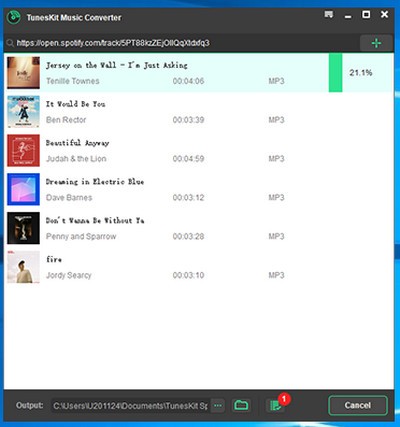Click MP3 format of Tenille Townes track

pos(276,81)
